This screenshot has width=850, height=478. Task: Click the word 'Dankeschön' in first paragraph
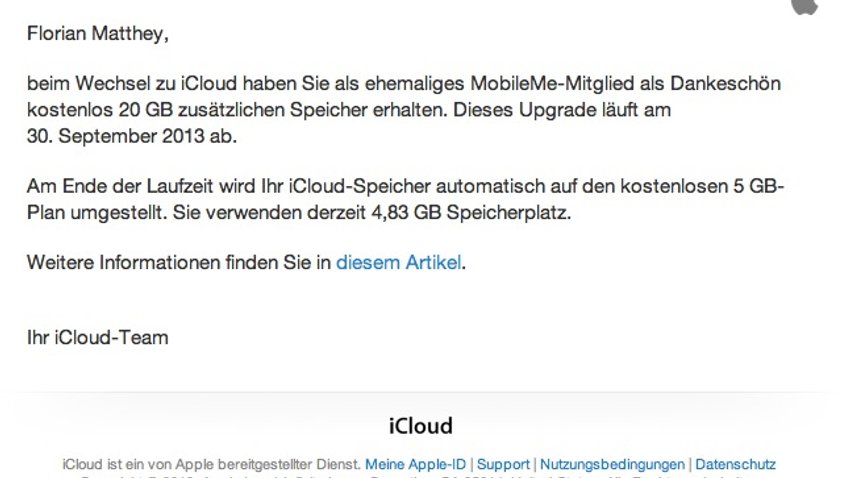pos(725,83)
